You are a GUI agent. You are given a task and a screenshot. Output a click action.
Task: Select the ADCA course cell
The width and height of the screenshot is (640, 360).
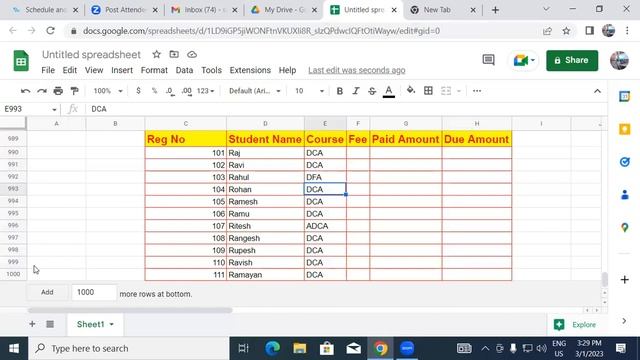pos(325,226)
